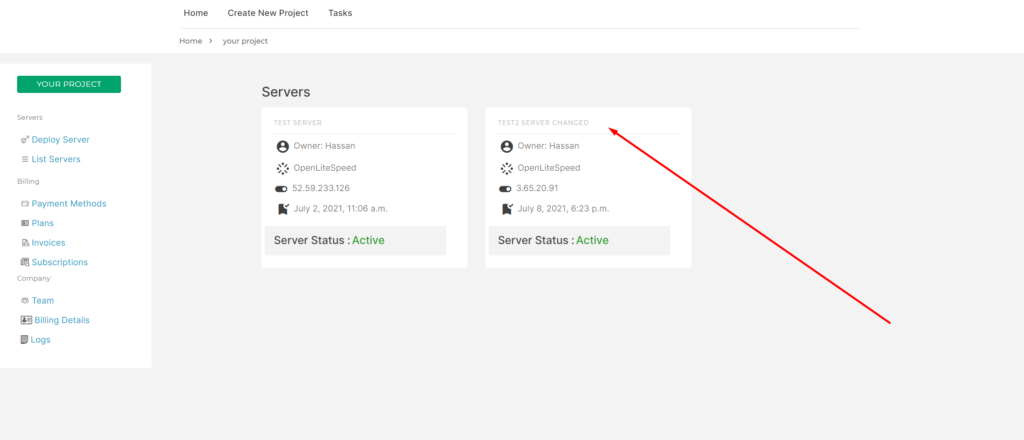Click the Team icon in sidebar
The image size is (1024, 440).
(x=25, y=301)
